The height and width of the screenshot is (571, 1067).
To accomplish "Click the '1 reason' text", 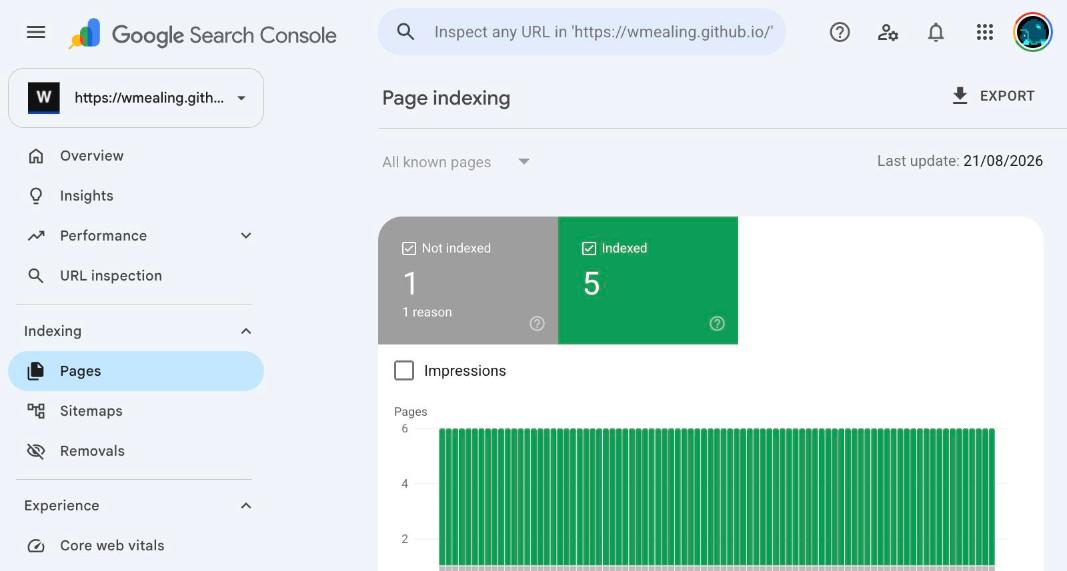I will [427, 312].
